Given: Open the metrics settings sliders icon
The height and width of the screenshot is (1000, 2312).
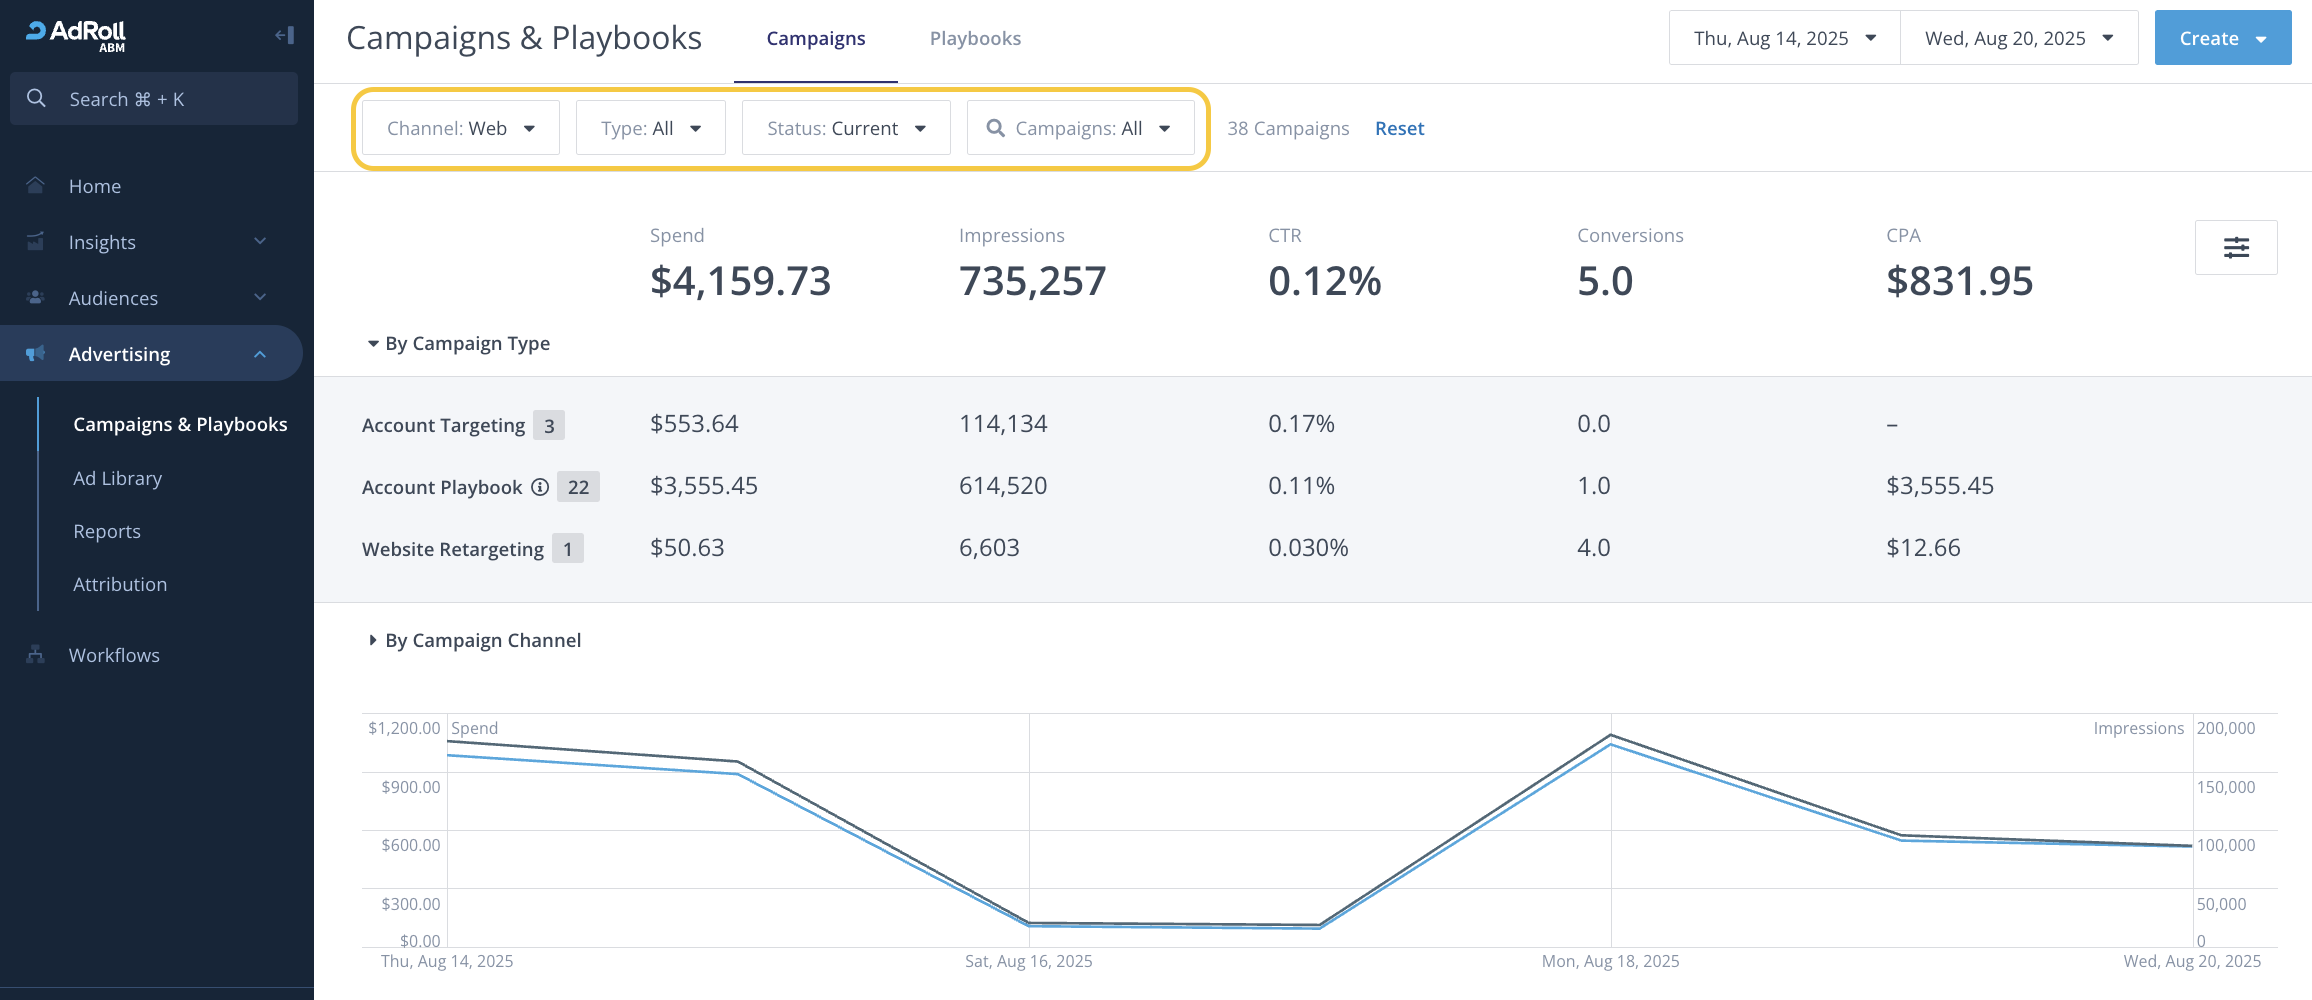Looking at the screenshot, I should pos(2235,247).
